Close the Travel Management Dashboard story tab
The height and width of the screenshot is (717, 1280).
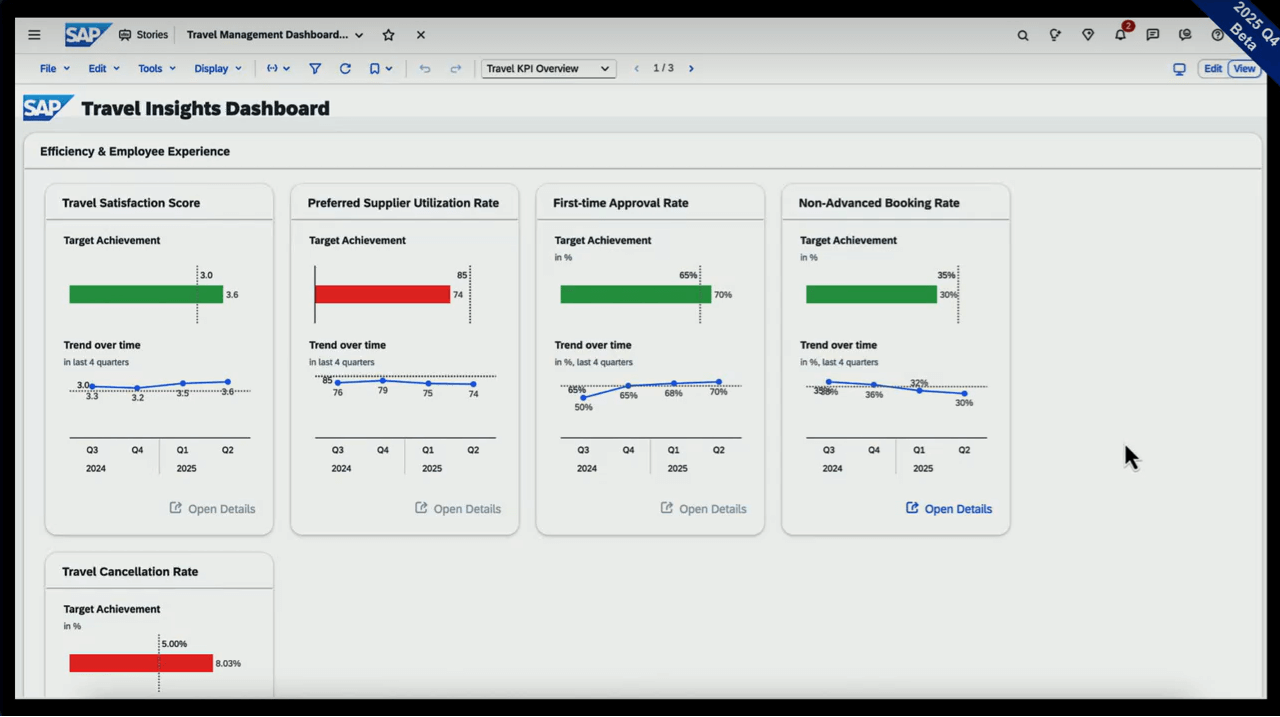click(421, 35)
